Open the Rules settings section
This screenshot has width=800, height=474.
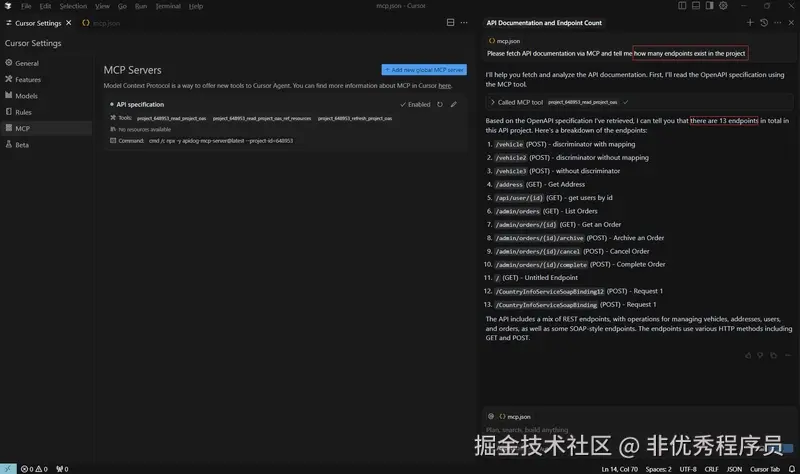point(18,112)
